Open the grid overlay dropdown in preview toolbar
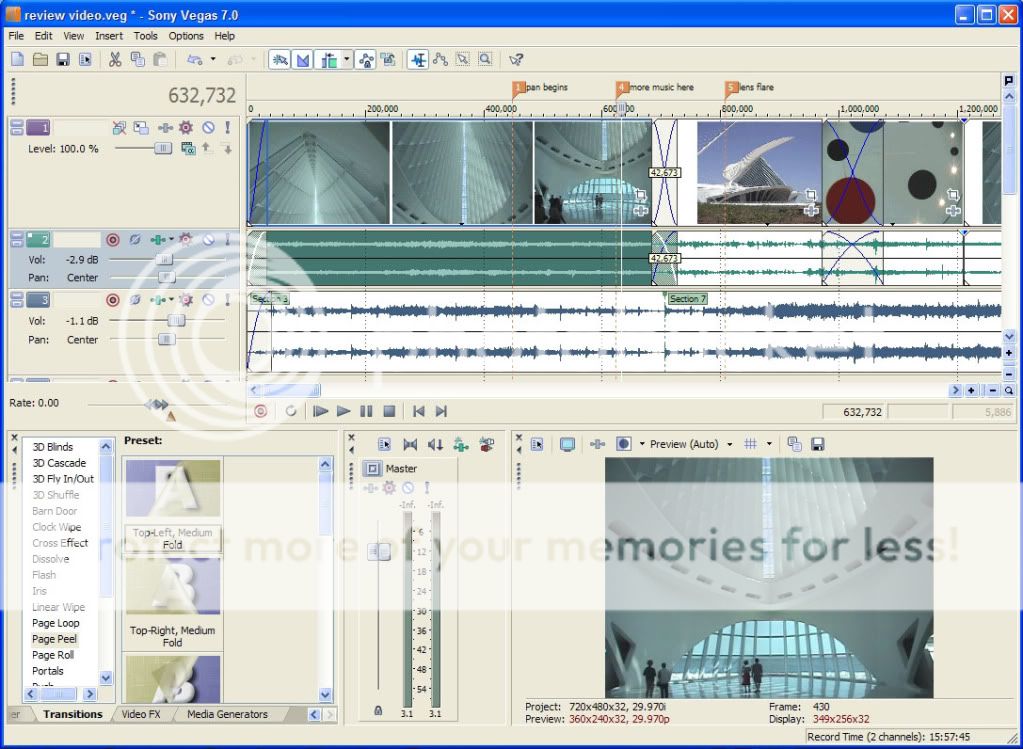The width and height of the screenshot is (1023, 749). (767, 444)
